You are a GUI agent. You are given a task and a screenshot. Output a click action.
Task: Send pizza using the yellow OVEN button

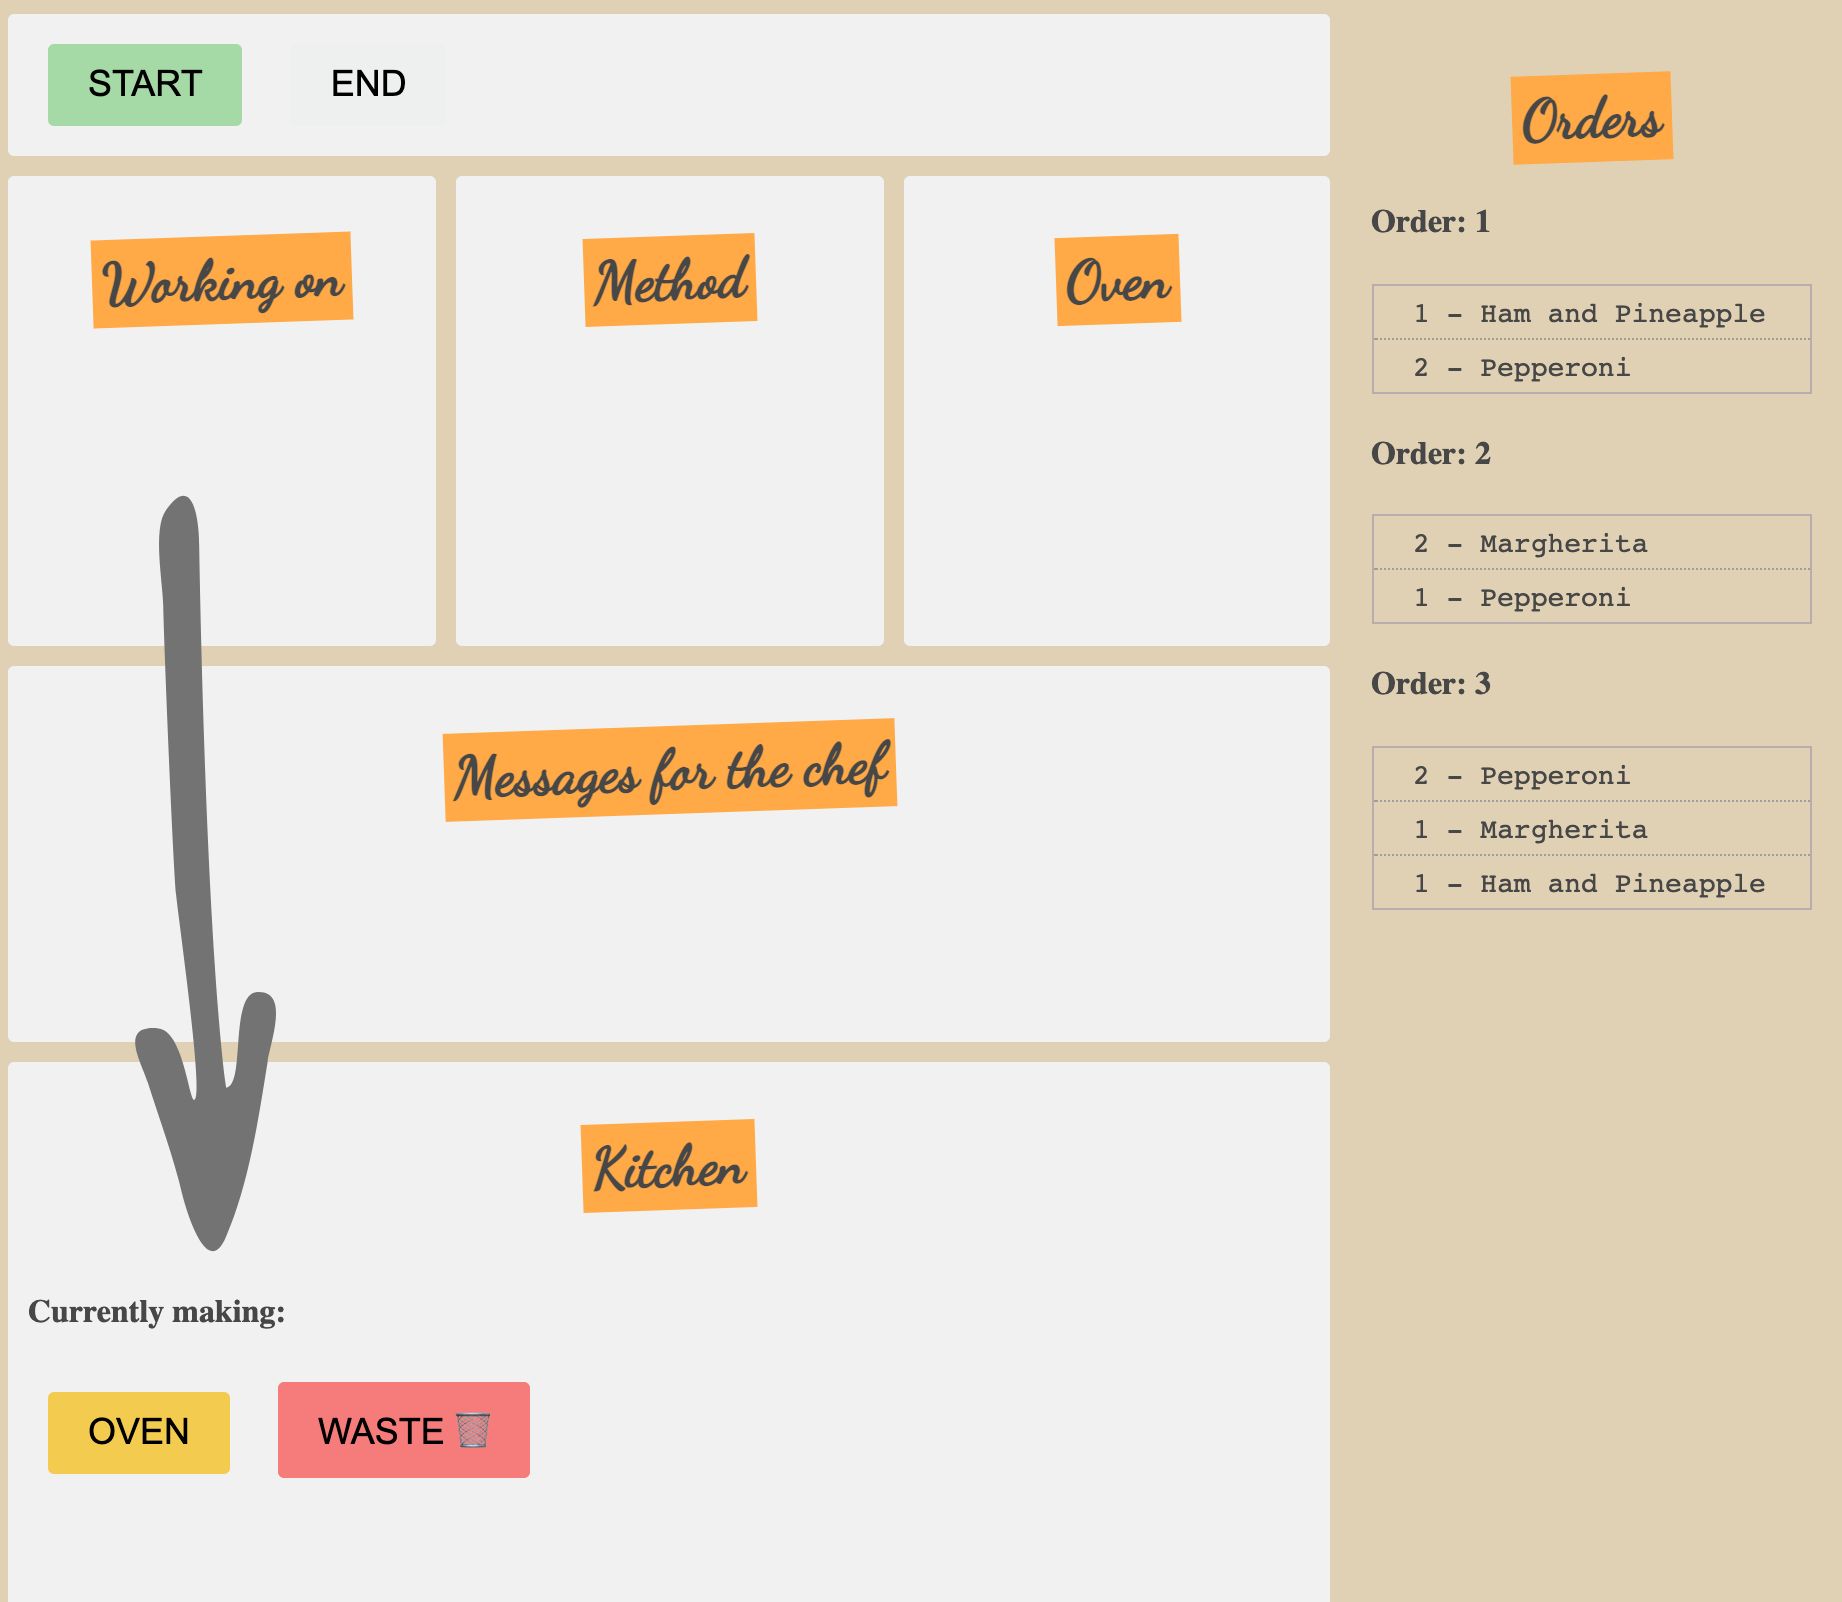(139, 1432)
